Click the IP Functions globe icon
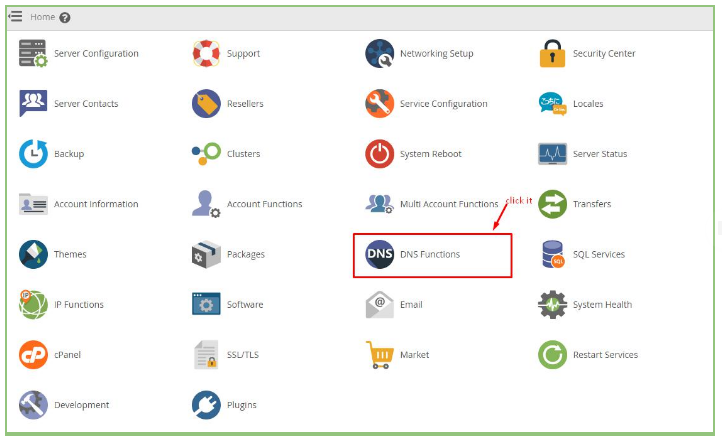The width and height of the screenshot is (722, 440). click(33, 304)
